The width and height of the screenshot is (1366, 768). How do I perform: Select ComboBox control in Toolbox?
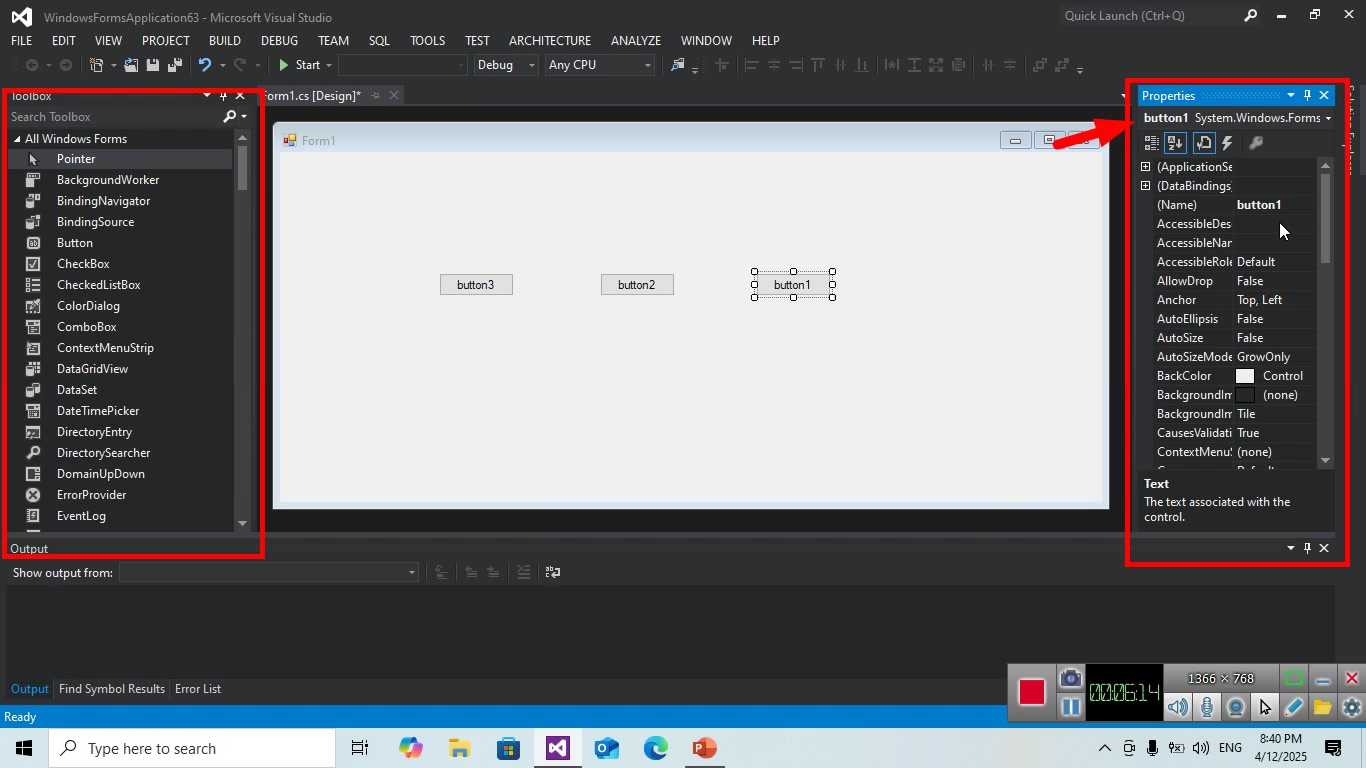click(x=120, y=327)
